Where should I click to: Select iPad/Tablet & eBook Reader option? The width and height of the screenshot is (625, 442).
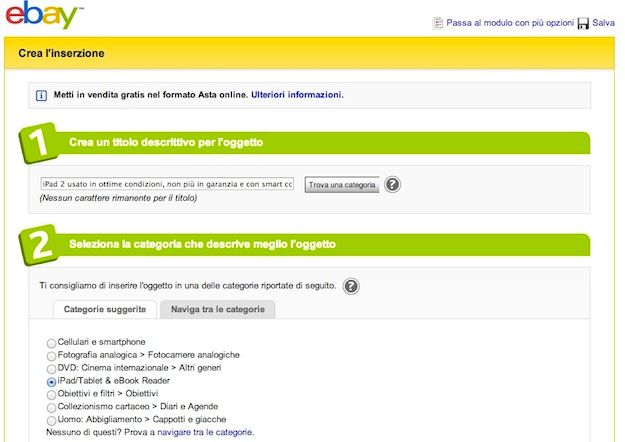pyautogui.click(x=52, y=381)
